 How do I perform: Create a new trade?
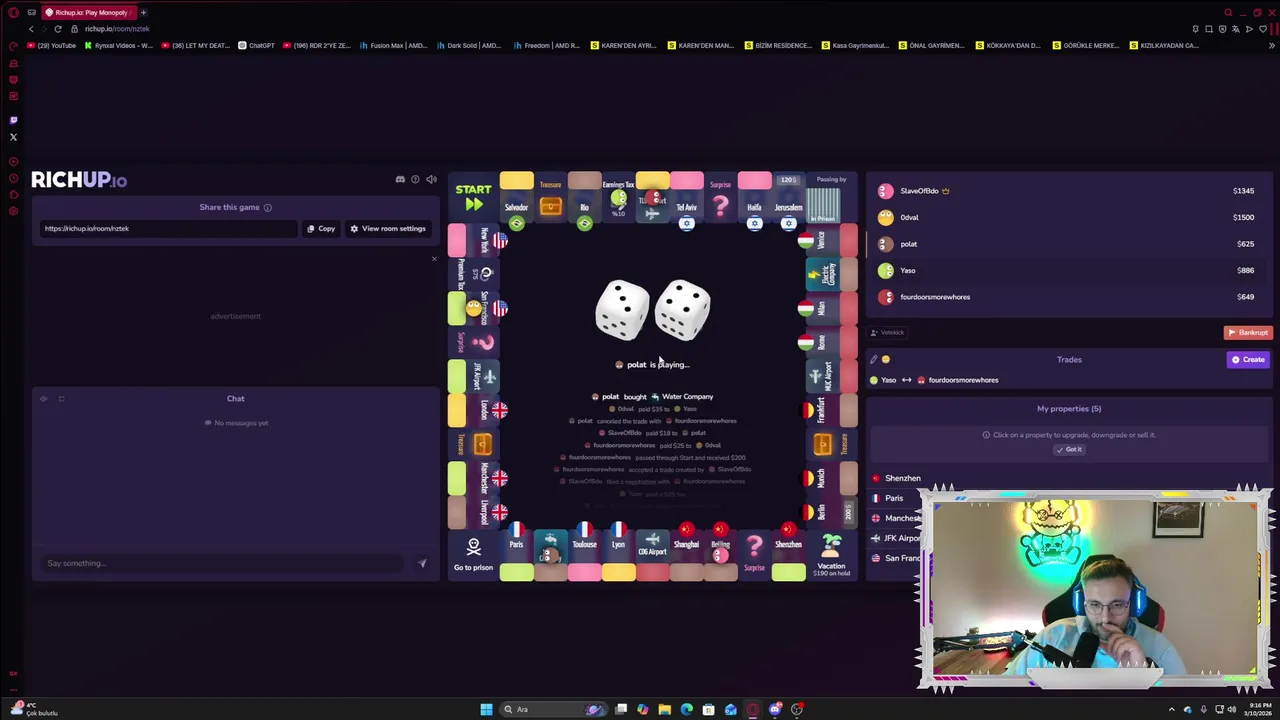(1248, 359)
